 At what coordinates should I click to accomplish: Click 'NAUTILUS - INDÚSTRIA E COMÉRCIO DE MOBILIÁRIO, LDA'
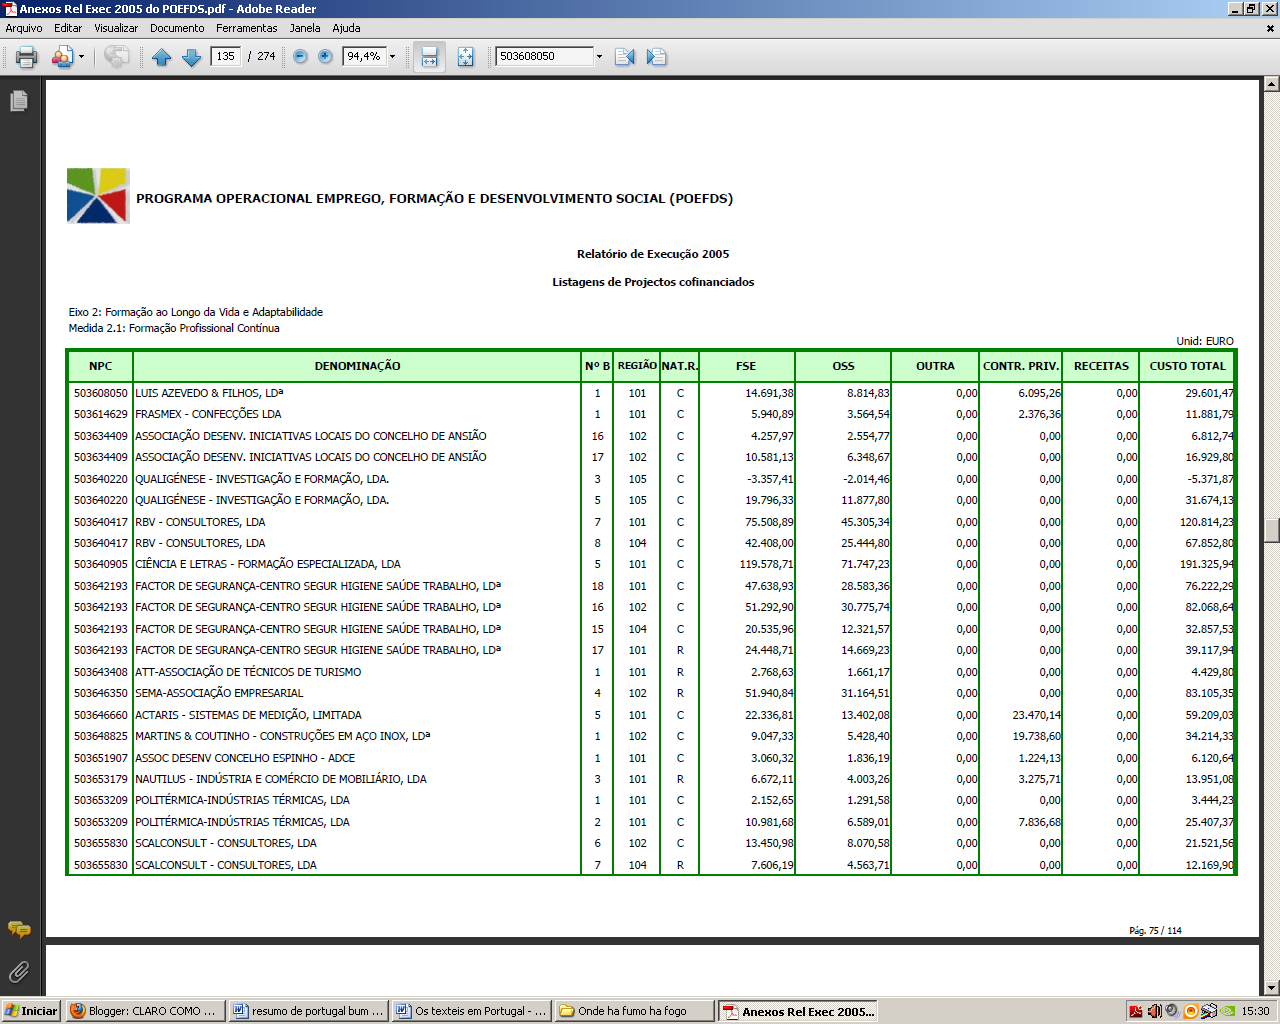[x=281, y=779]
